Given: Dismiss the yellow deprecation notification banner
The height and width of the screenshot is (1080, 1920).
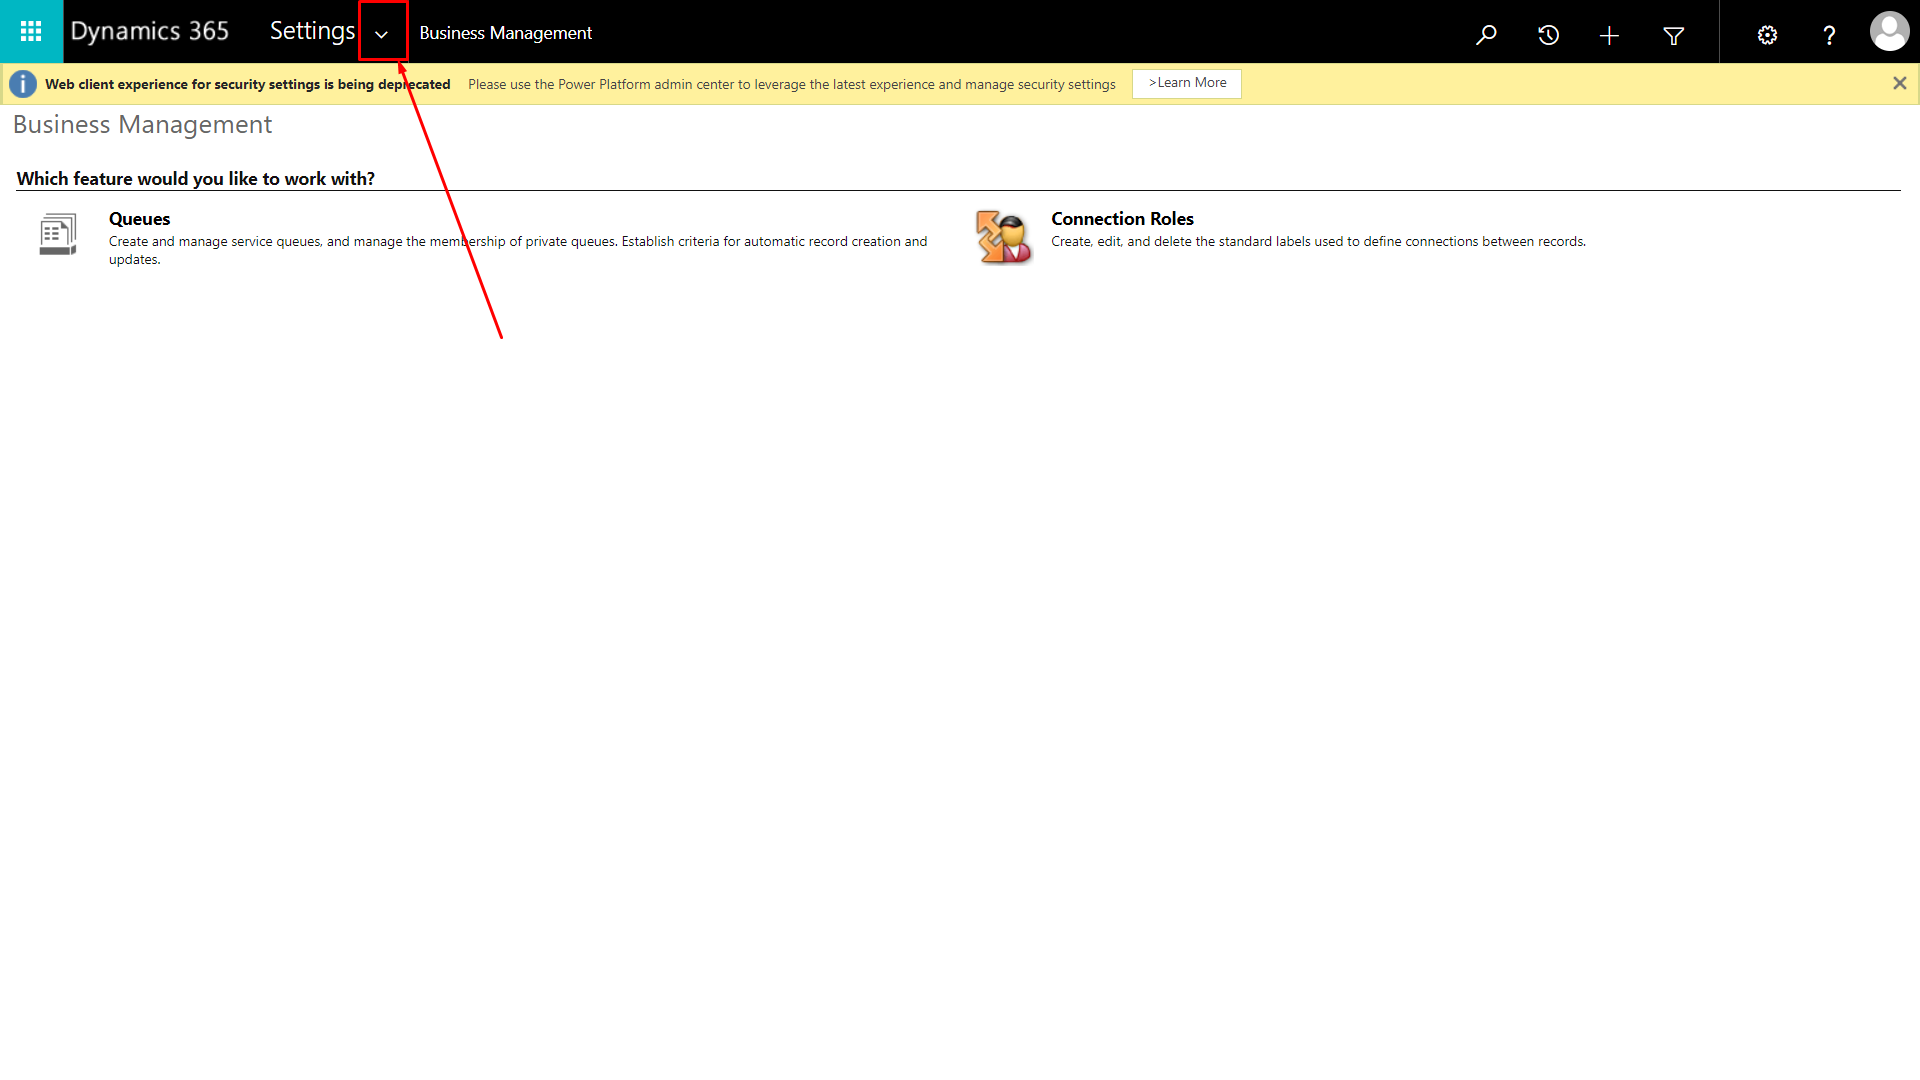Looking at the screenshot, I should click(x=1899, y=84).
